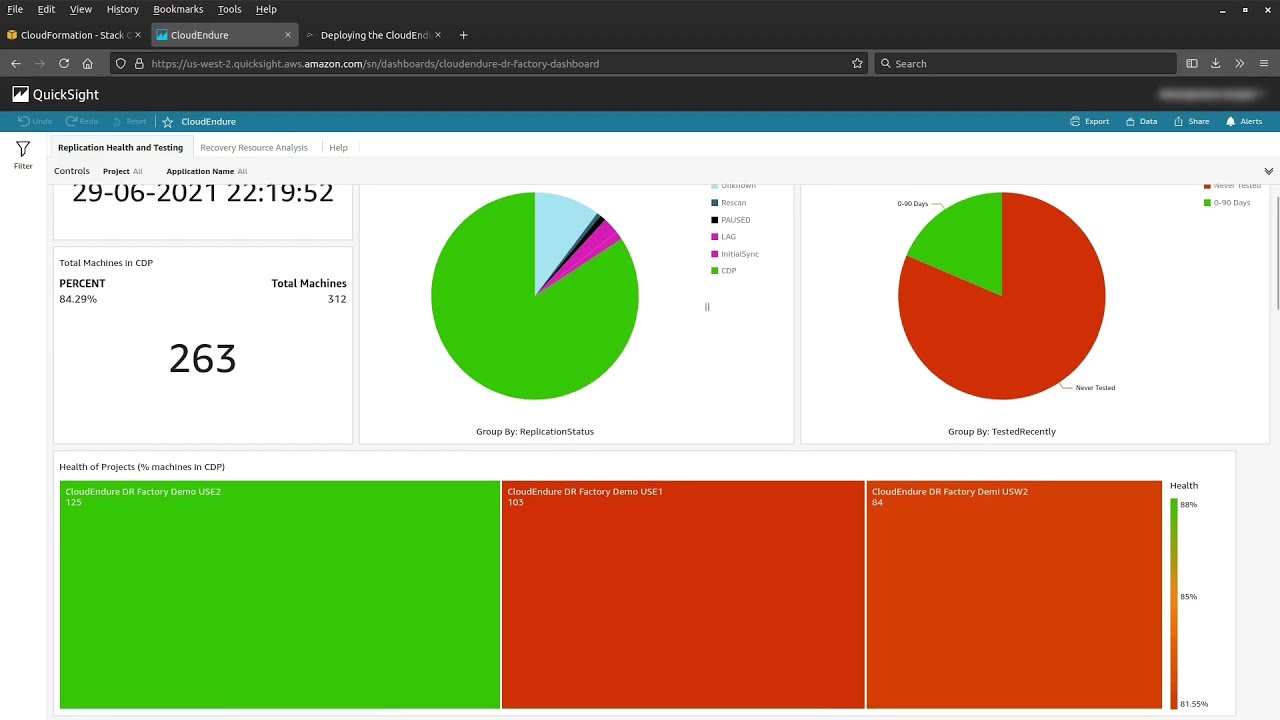1280x720 pixels.
Task: Bookmark dashboard with star icon
Action: click(168, 122)
